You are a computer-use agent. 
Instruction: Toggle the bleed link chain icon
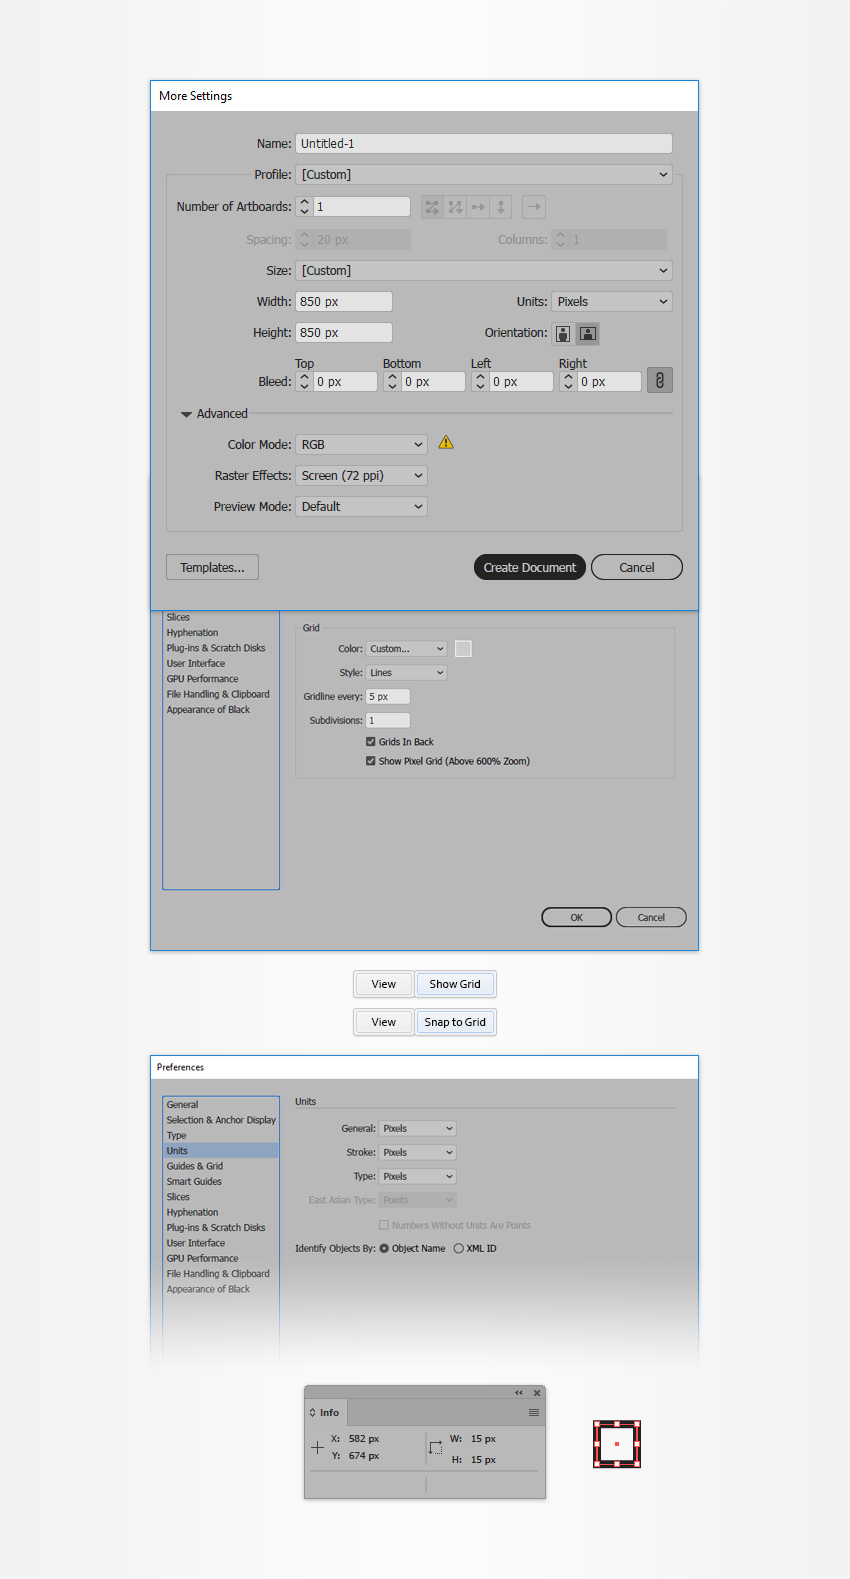pyautogui.click(x=660, y=380)
